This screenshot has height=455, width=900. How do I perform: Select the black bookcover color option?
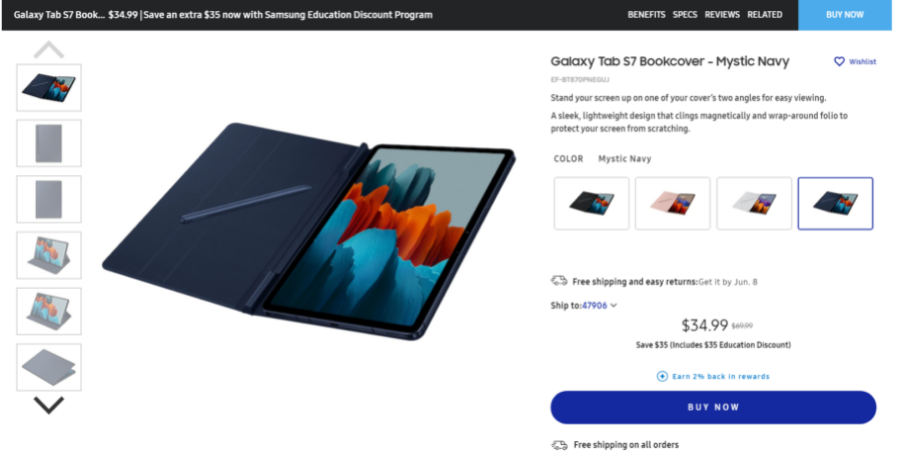592,204
